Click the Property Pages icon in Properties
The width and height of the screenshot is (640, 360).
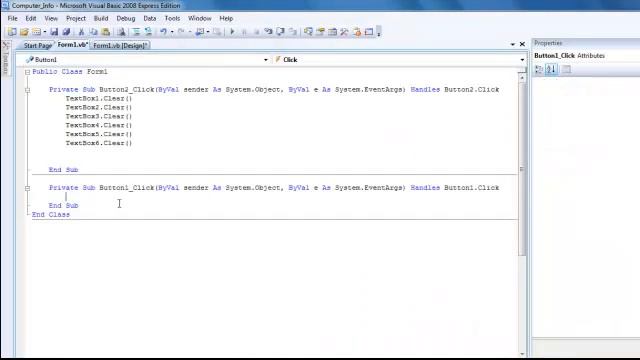(x=566, y=69)
